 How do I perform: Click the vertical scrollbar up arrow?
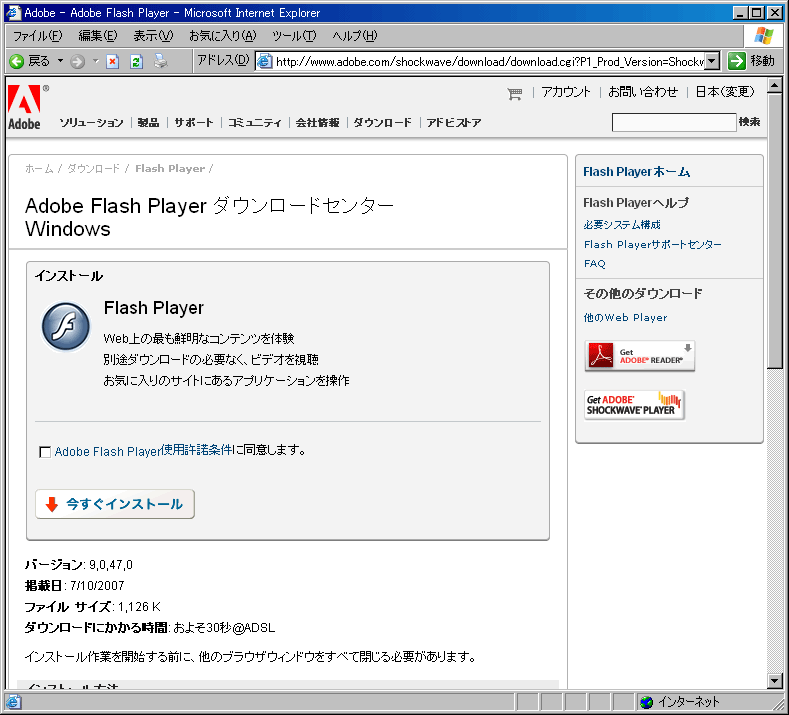click(775, 85)
